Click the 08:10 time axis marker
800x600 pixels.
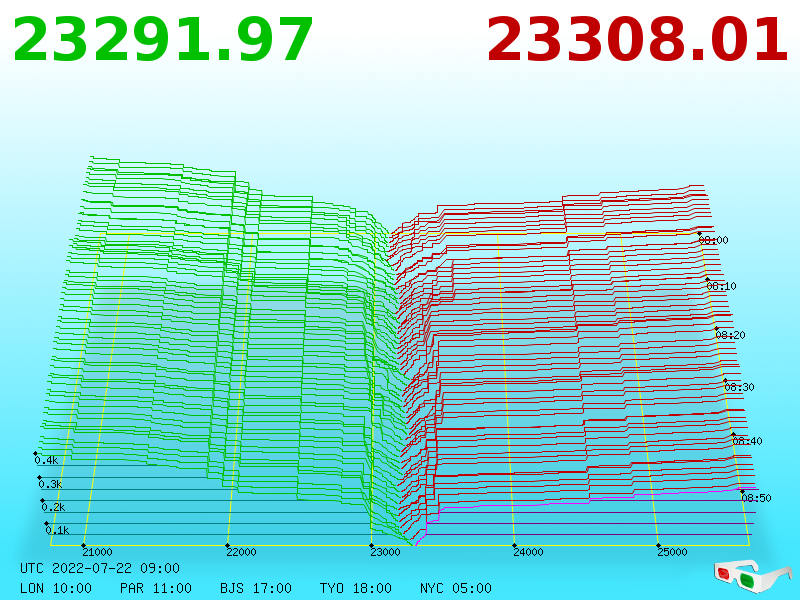coord(721,286)
